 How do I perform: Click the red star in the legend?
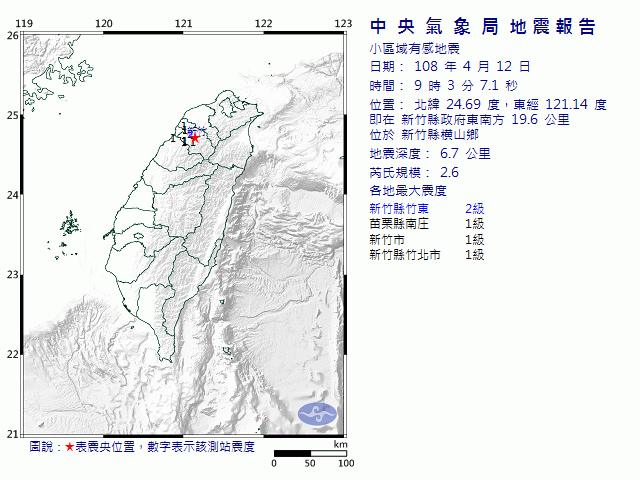click(x=69, y=447)
